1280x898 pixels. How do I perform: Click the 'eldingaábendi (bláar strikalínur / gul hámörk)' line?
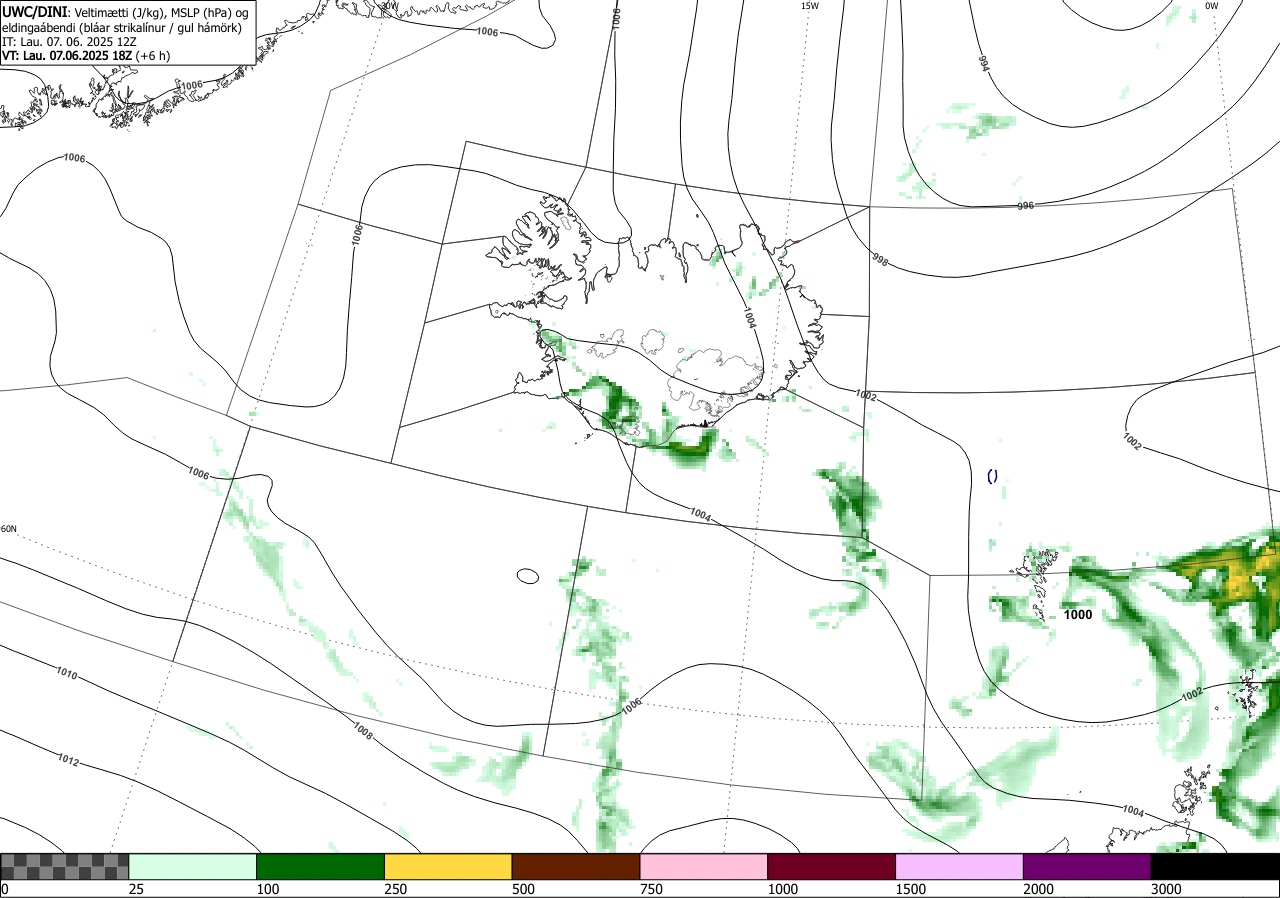tap(122, 27)
